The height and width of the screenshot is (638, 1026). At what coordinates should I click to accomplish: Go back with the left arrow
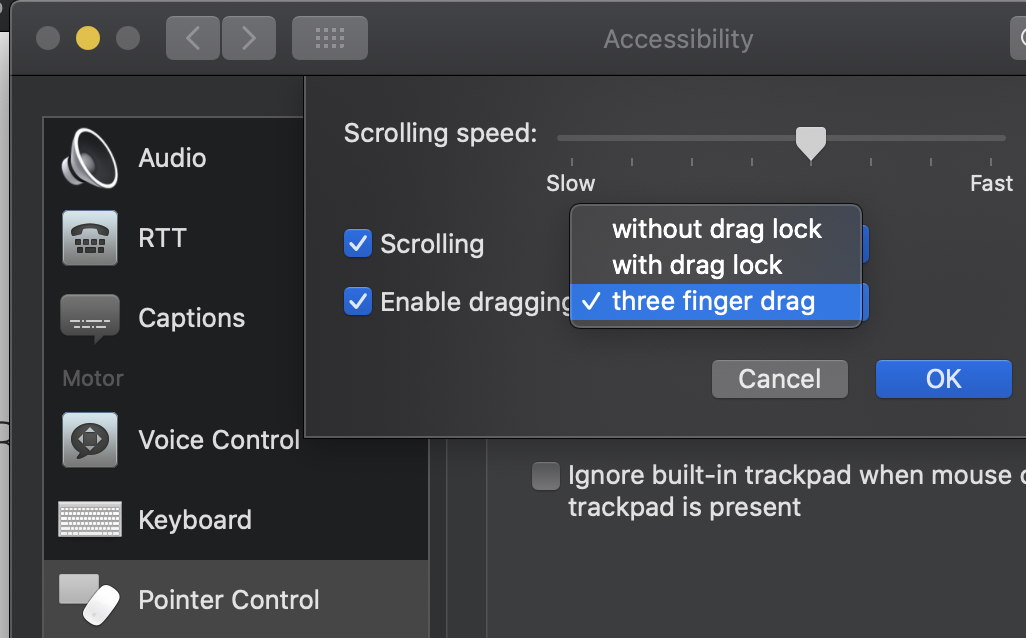click(193, 39)
